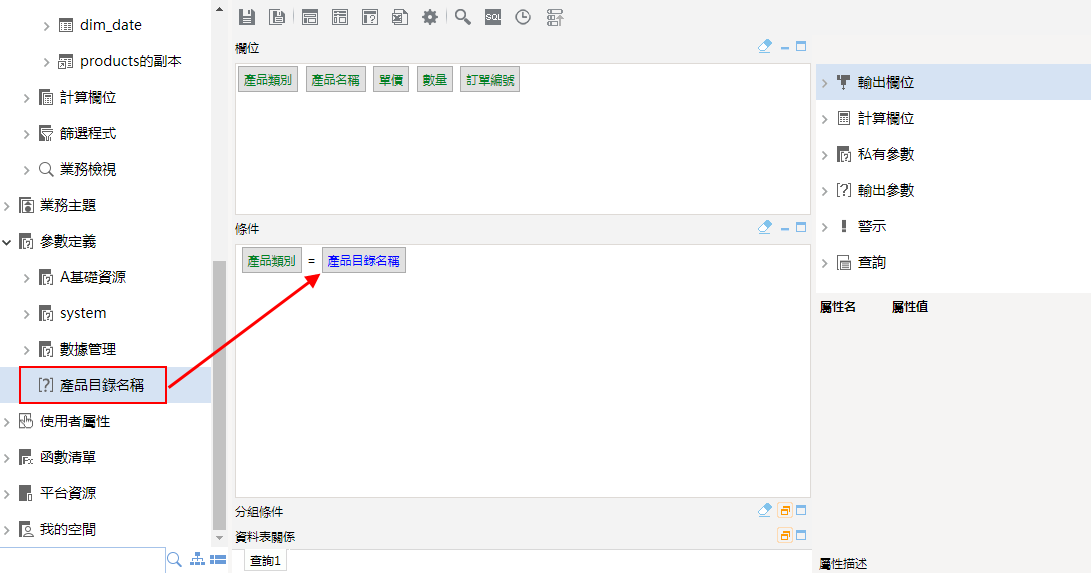Click the 產品類別 field in 欄位 area
Image resolution: width=1091 pixels, height=573 pixels.
[267, 80]
